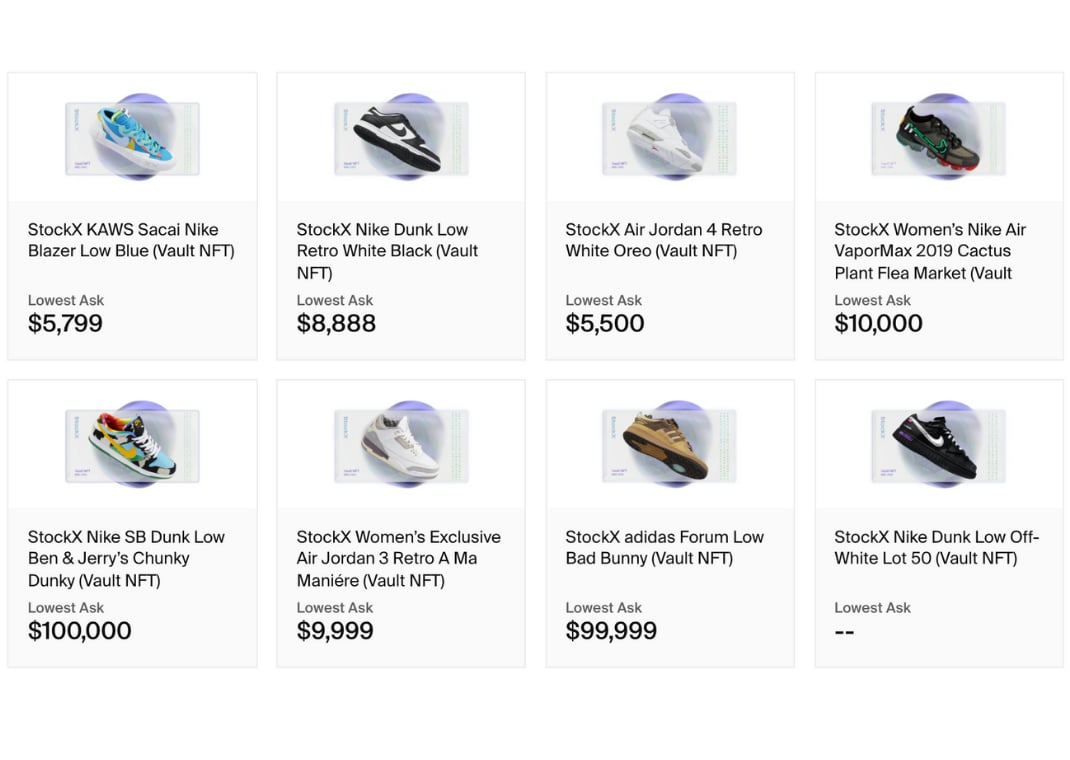Viewport: 1070px width, 760px height.
Task: Click the adidas Forum Low Bad Bunny image
Action: (x=670, y=445)
